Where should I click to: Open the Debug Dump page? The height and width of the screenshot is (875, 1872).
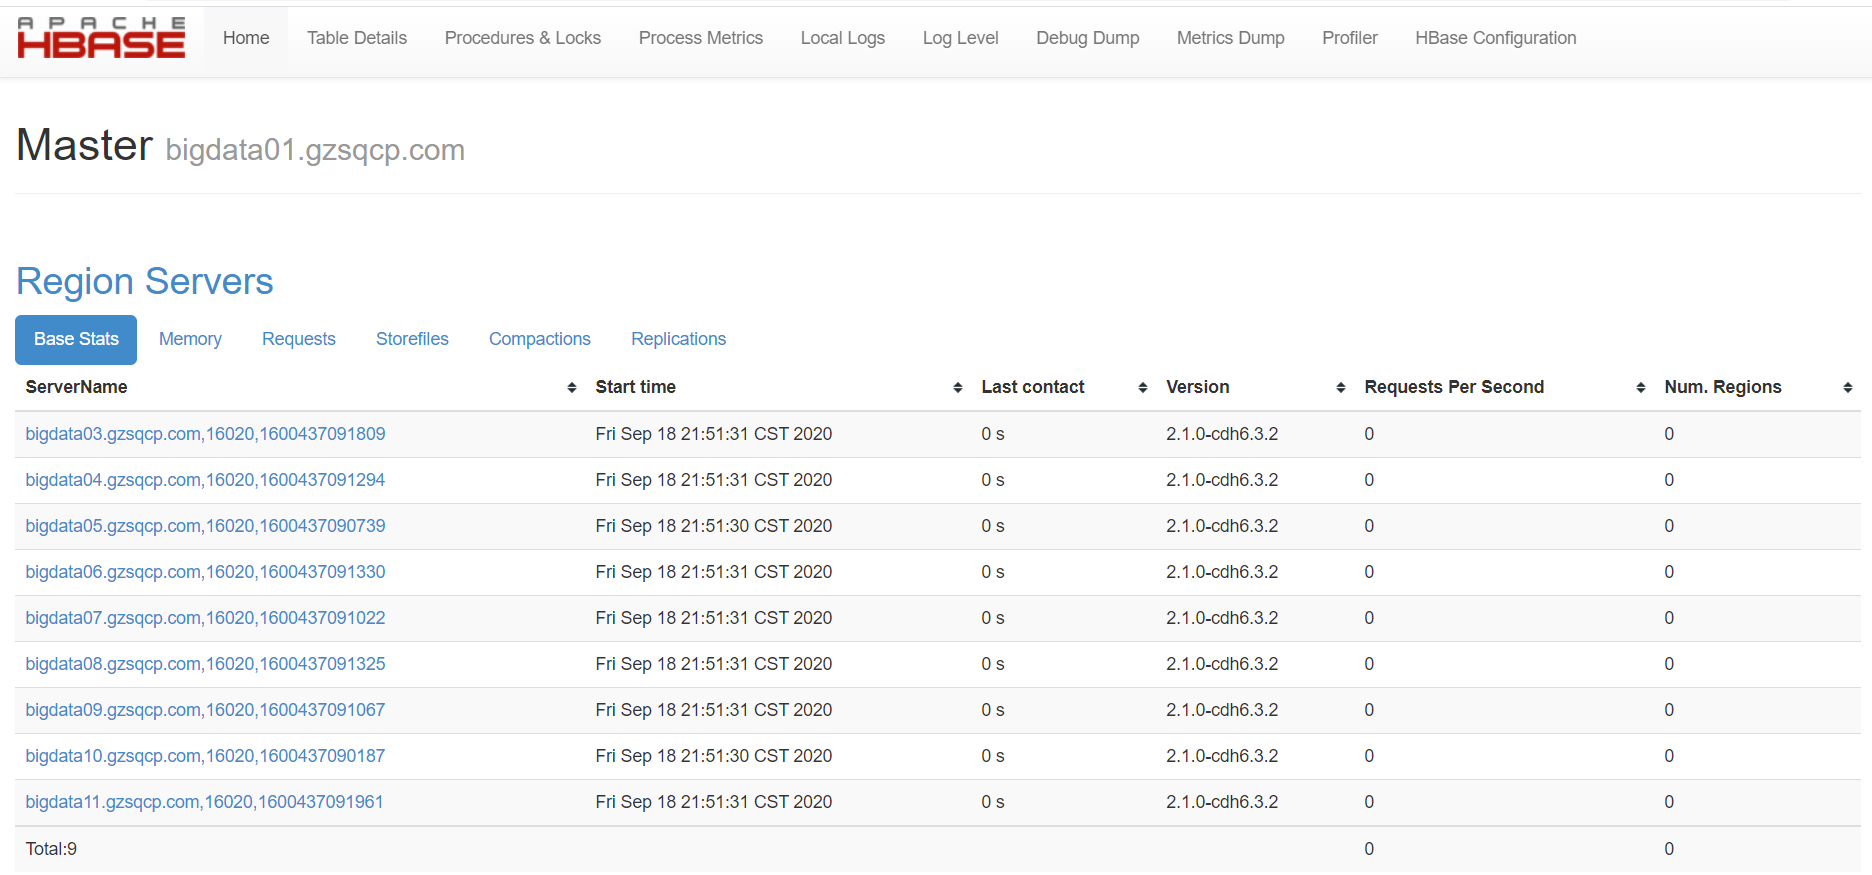(1088, 38)
